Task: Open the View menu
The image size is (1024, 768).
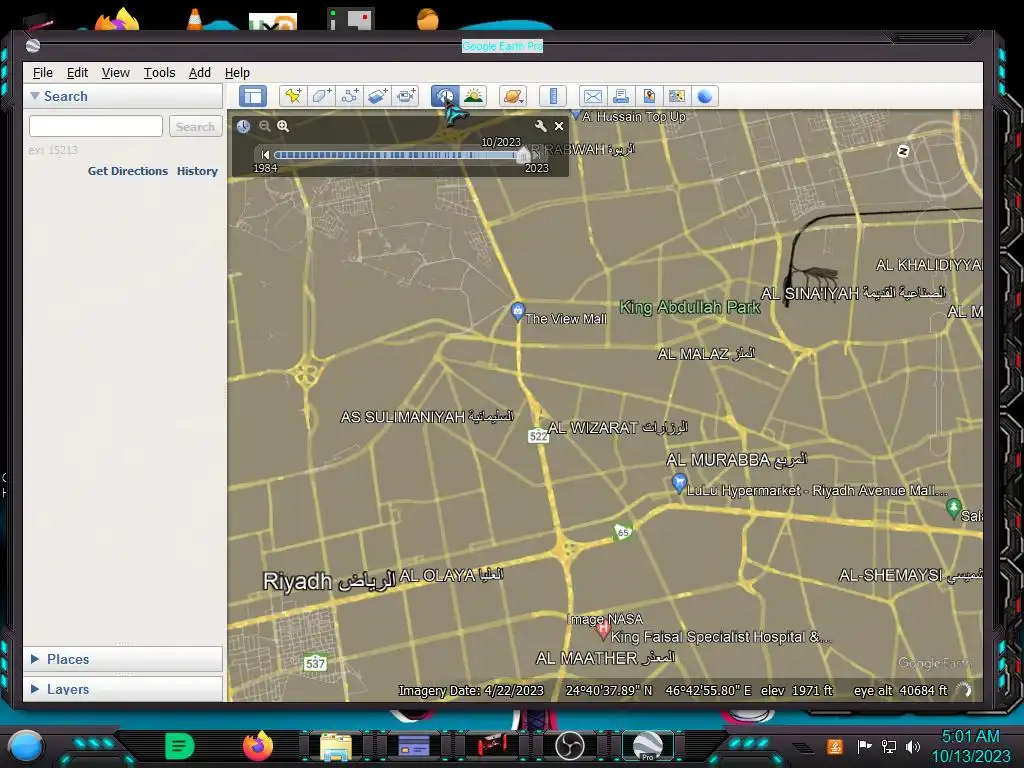Action: click(116, 72)
